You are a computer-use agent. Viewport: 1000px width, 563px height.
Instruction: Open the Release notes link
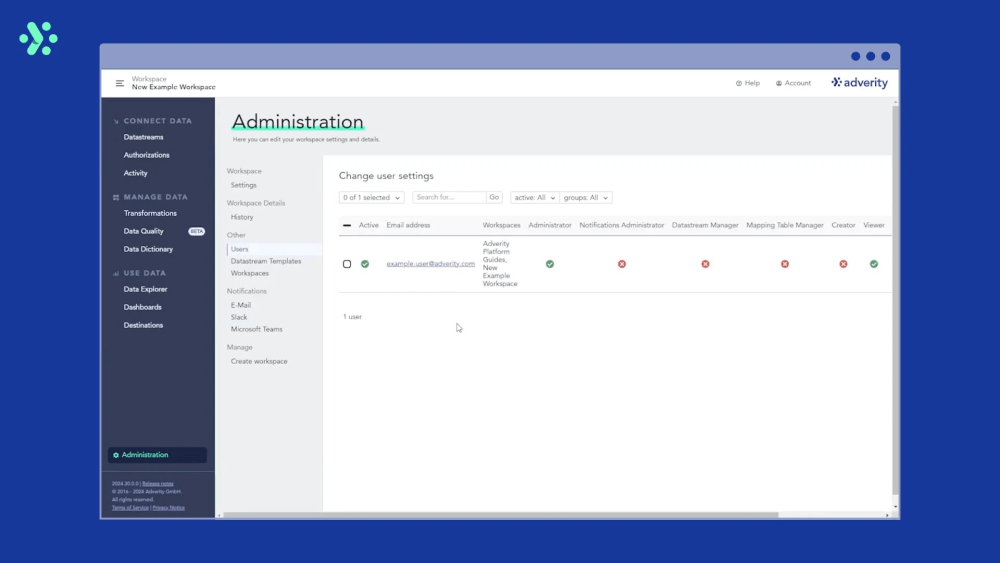click(158, 484)
